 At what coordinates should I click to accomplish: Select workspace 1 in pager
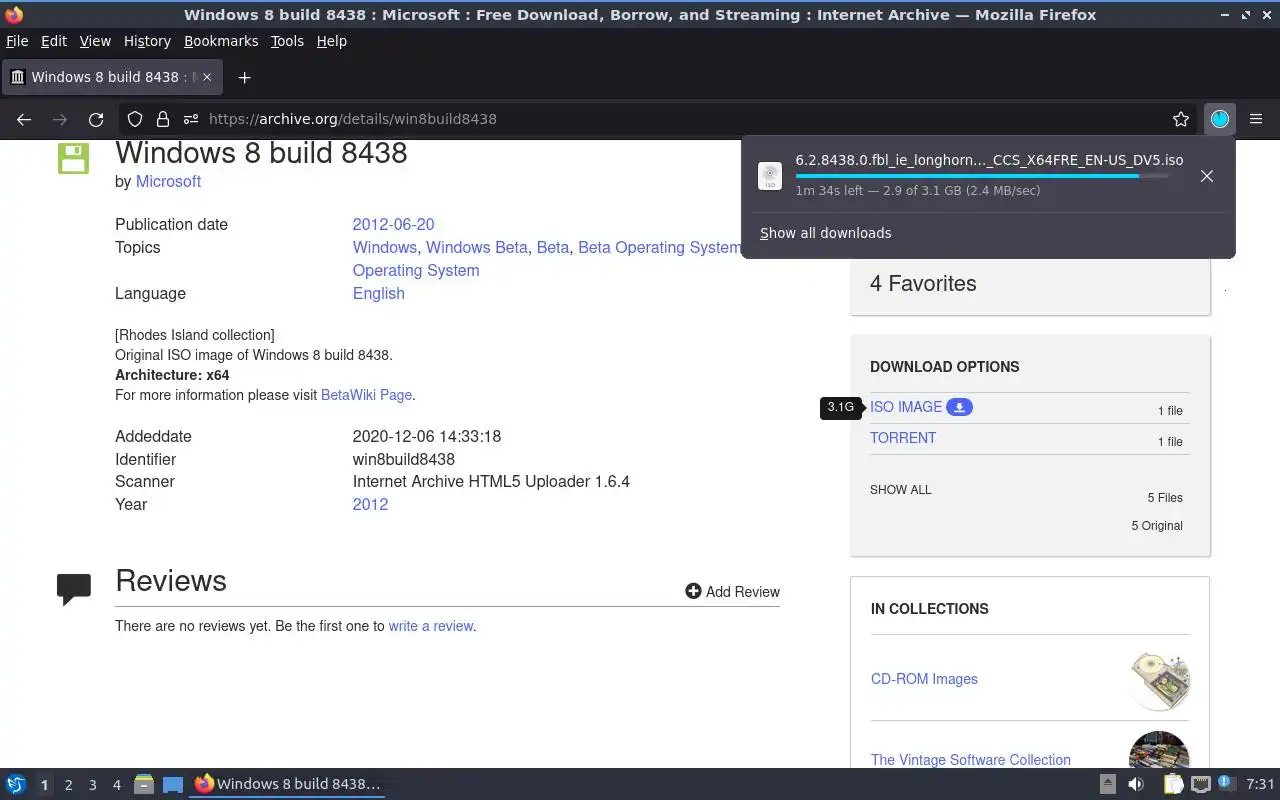(44, 785)
